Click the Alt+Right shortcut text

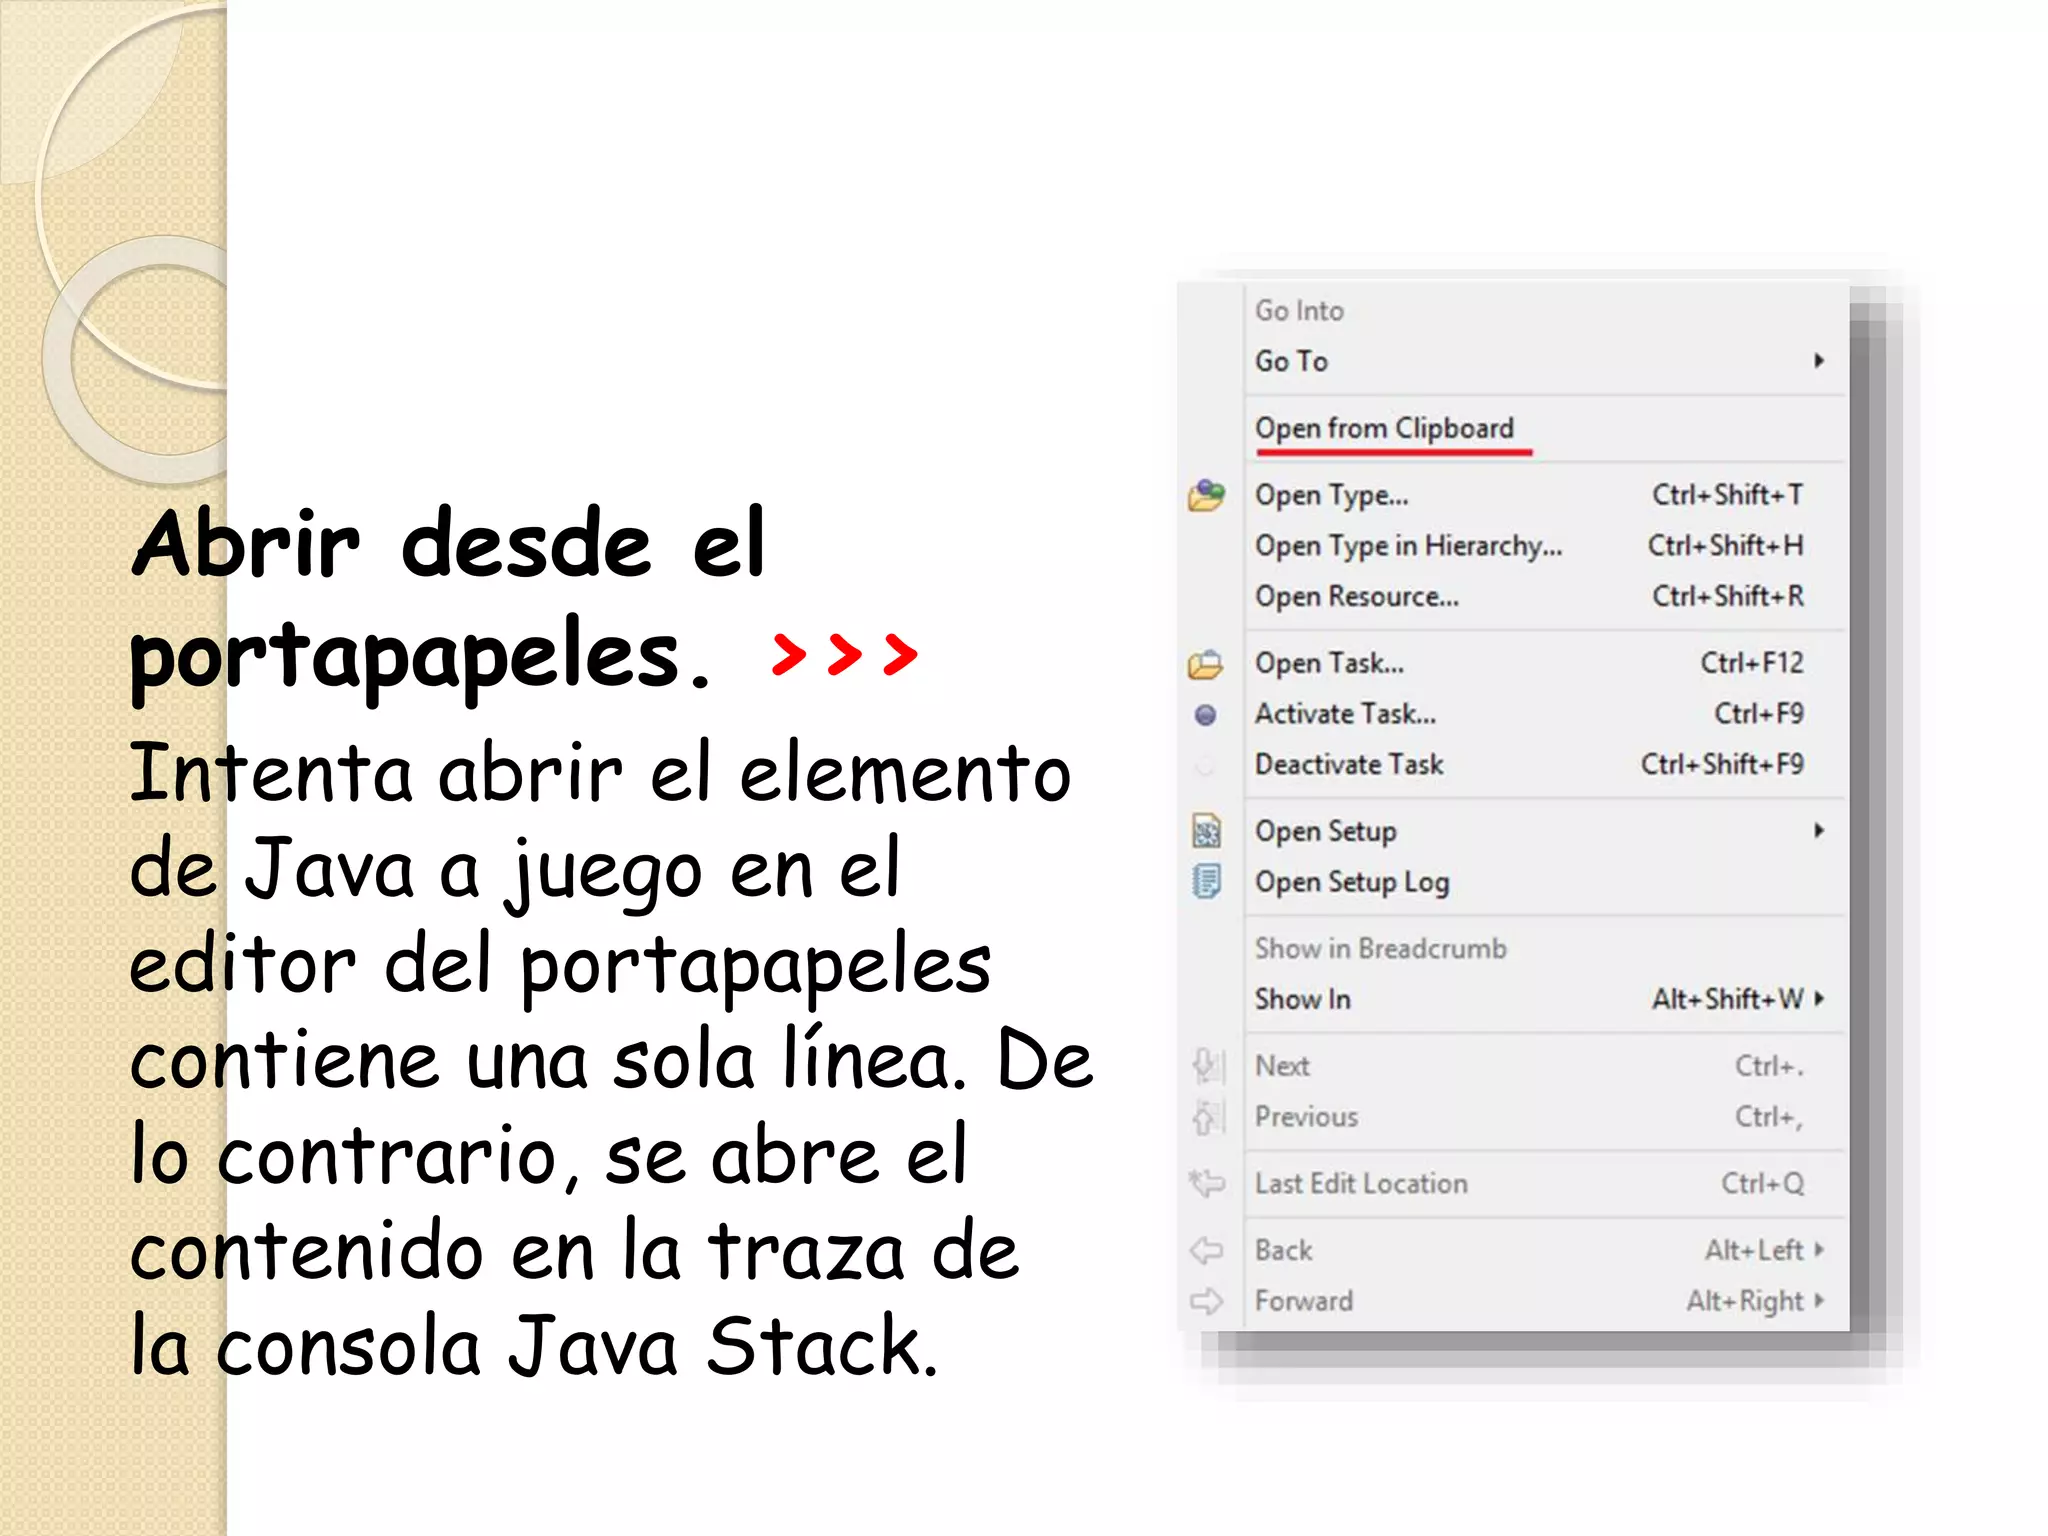coord(1745,1301)
